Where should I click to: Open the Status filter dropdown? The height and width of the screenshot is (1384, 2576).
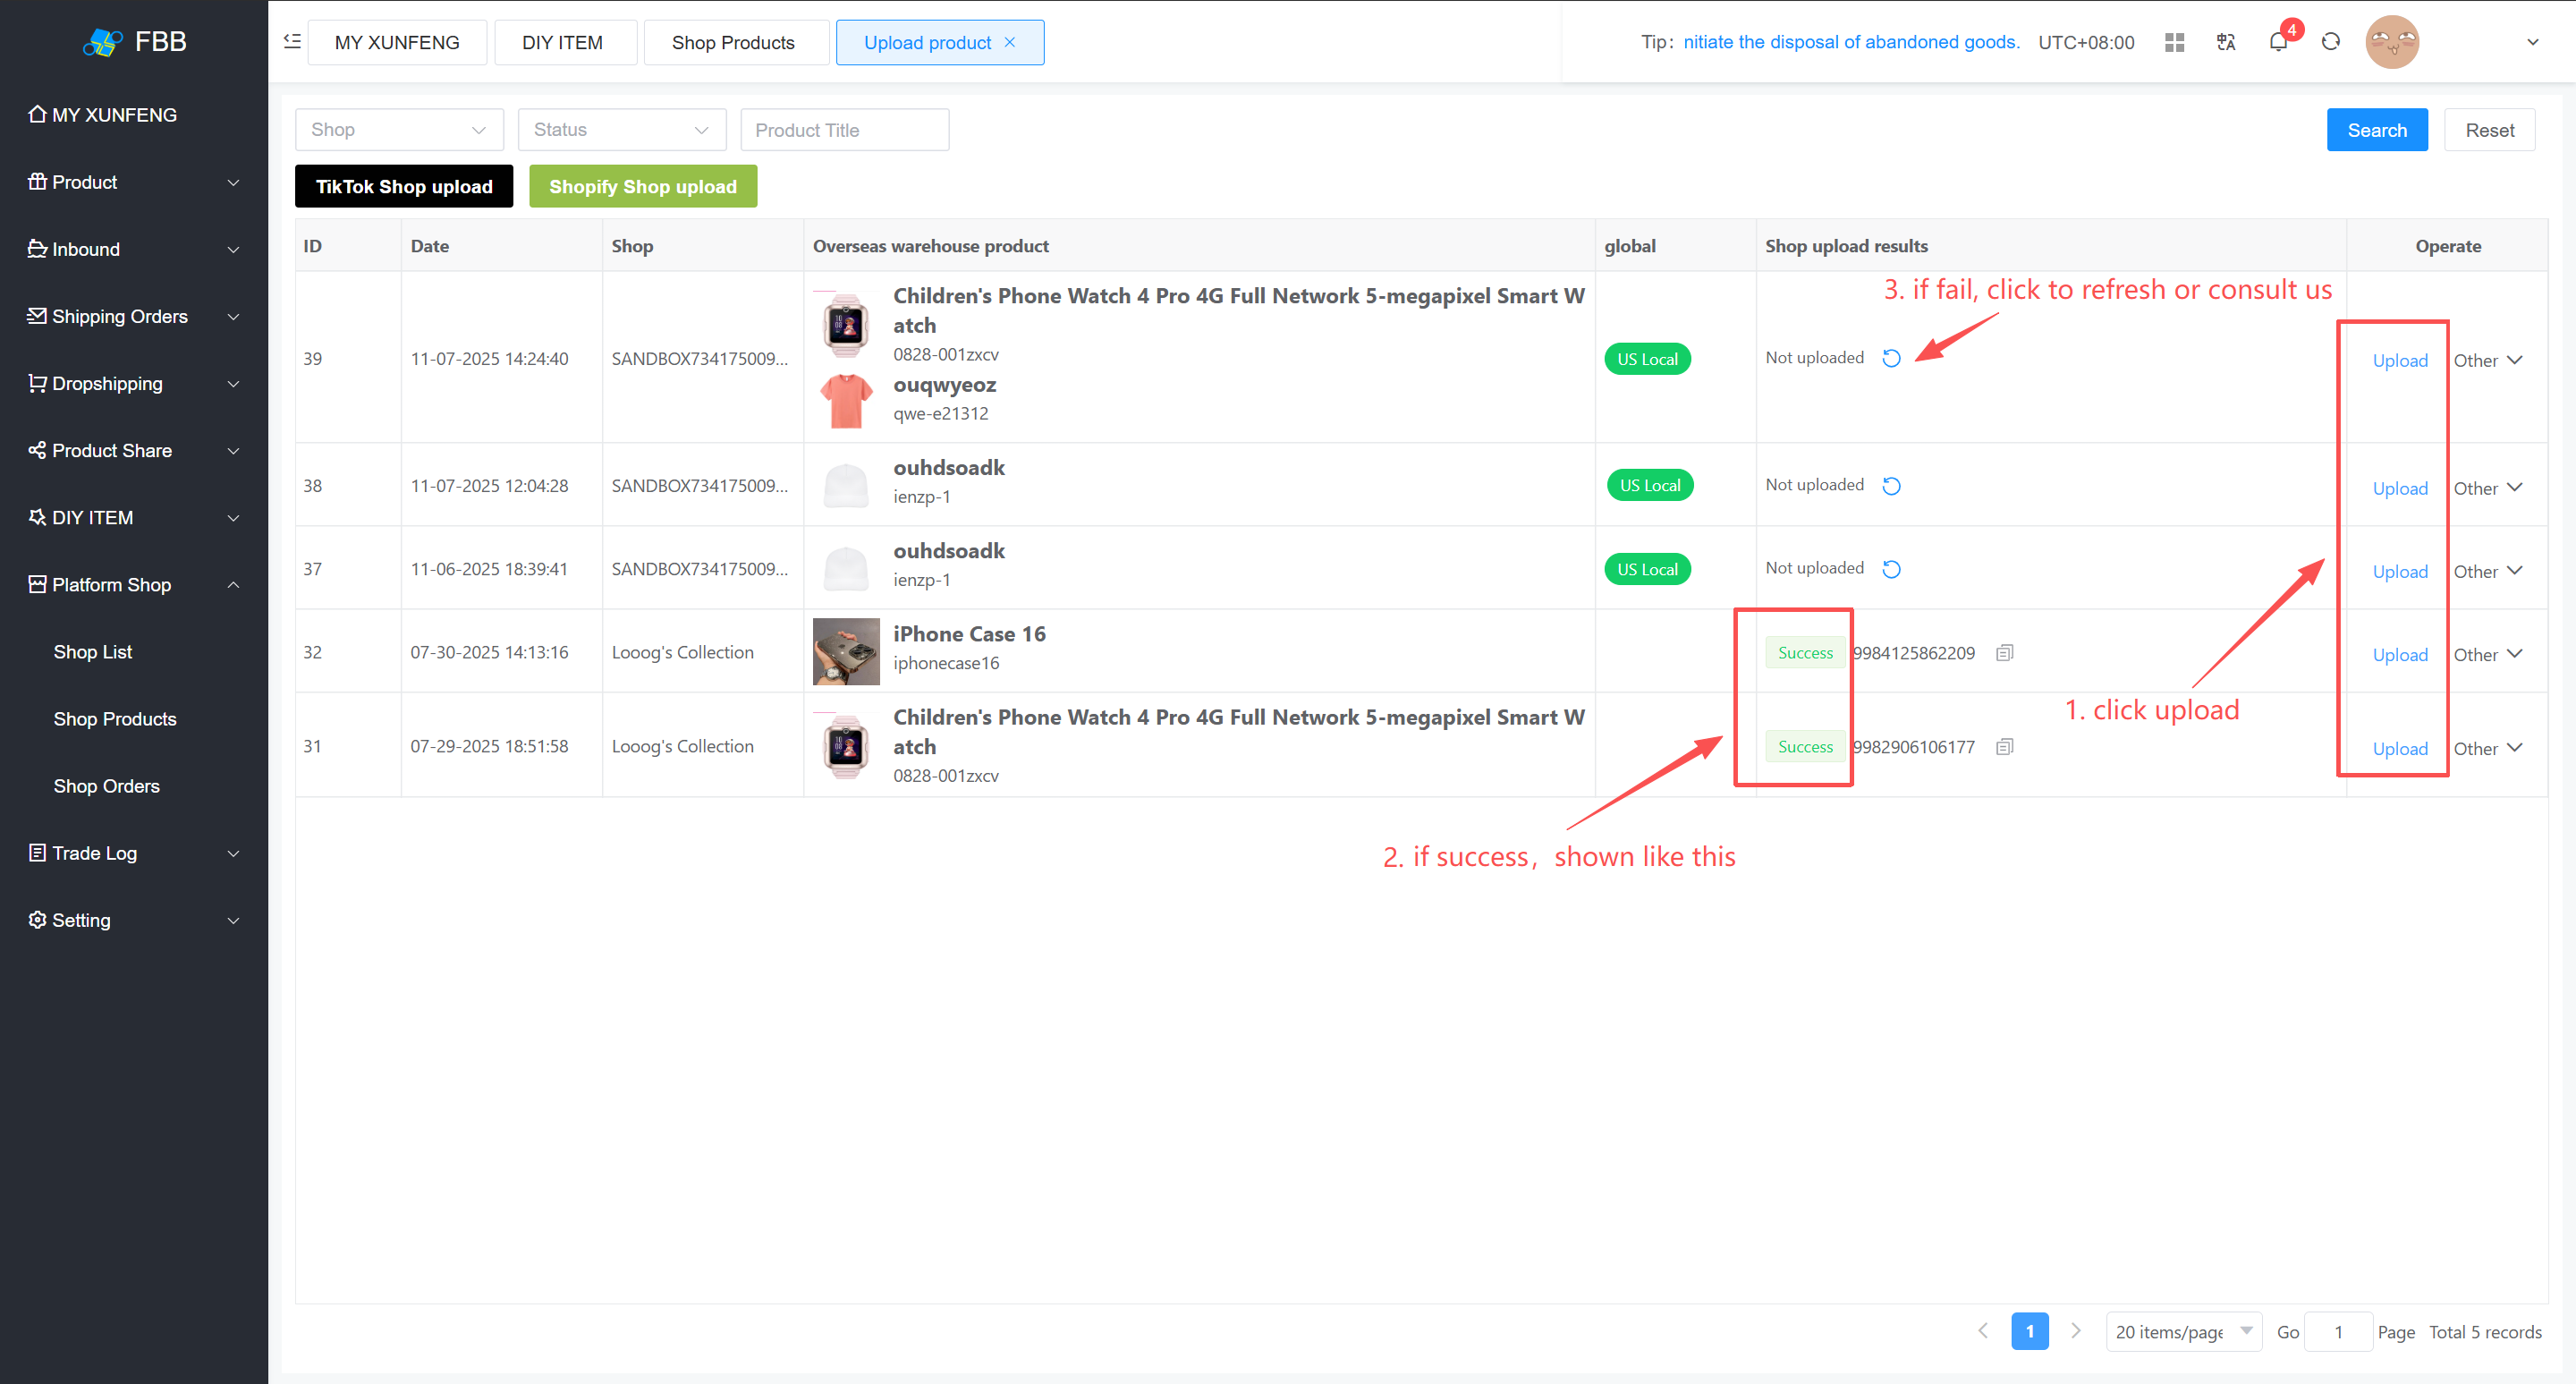(x=622, y=130)
